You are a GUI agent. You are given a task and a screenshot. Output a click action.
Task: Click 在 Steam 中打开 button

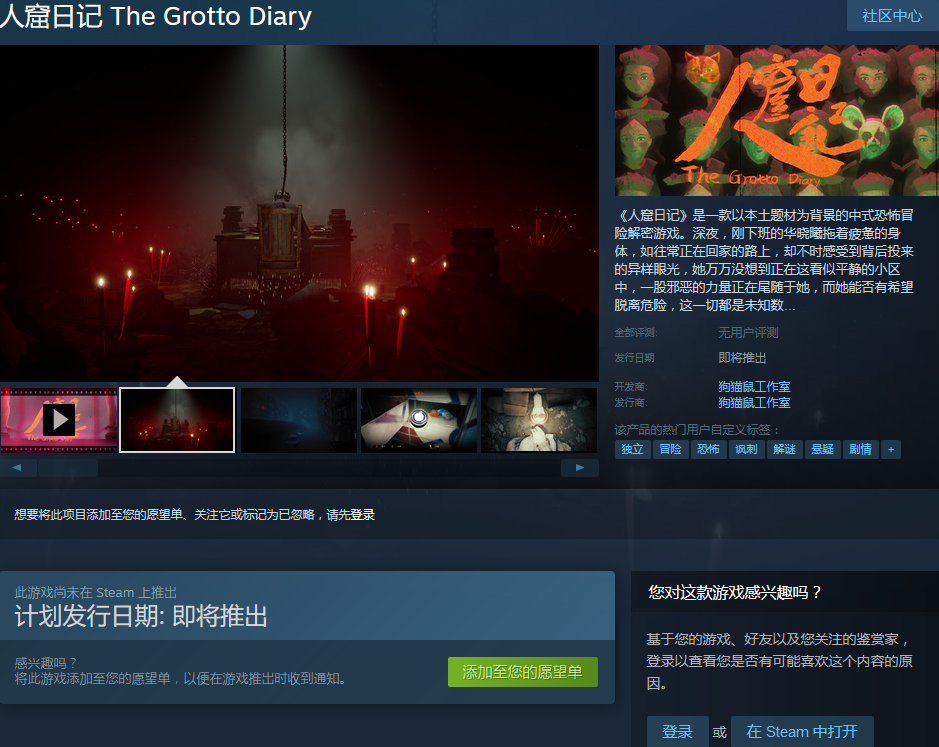click(802, 731)
